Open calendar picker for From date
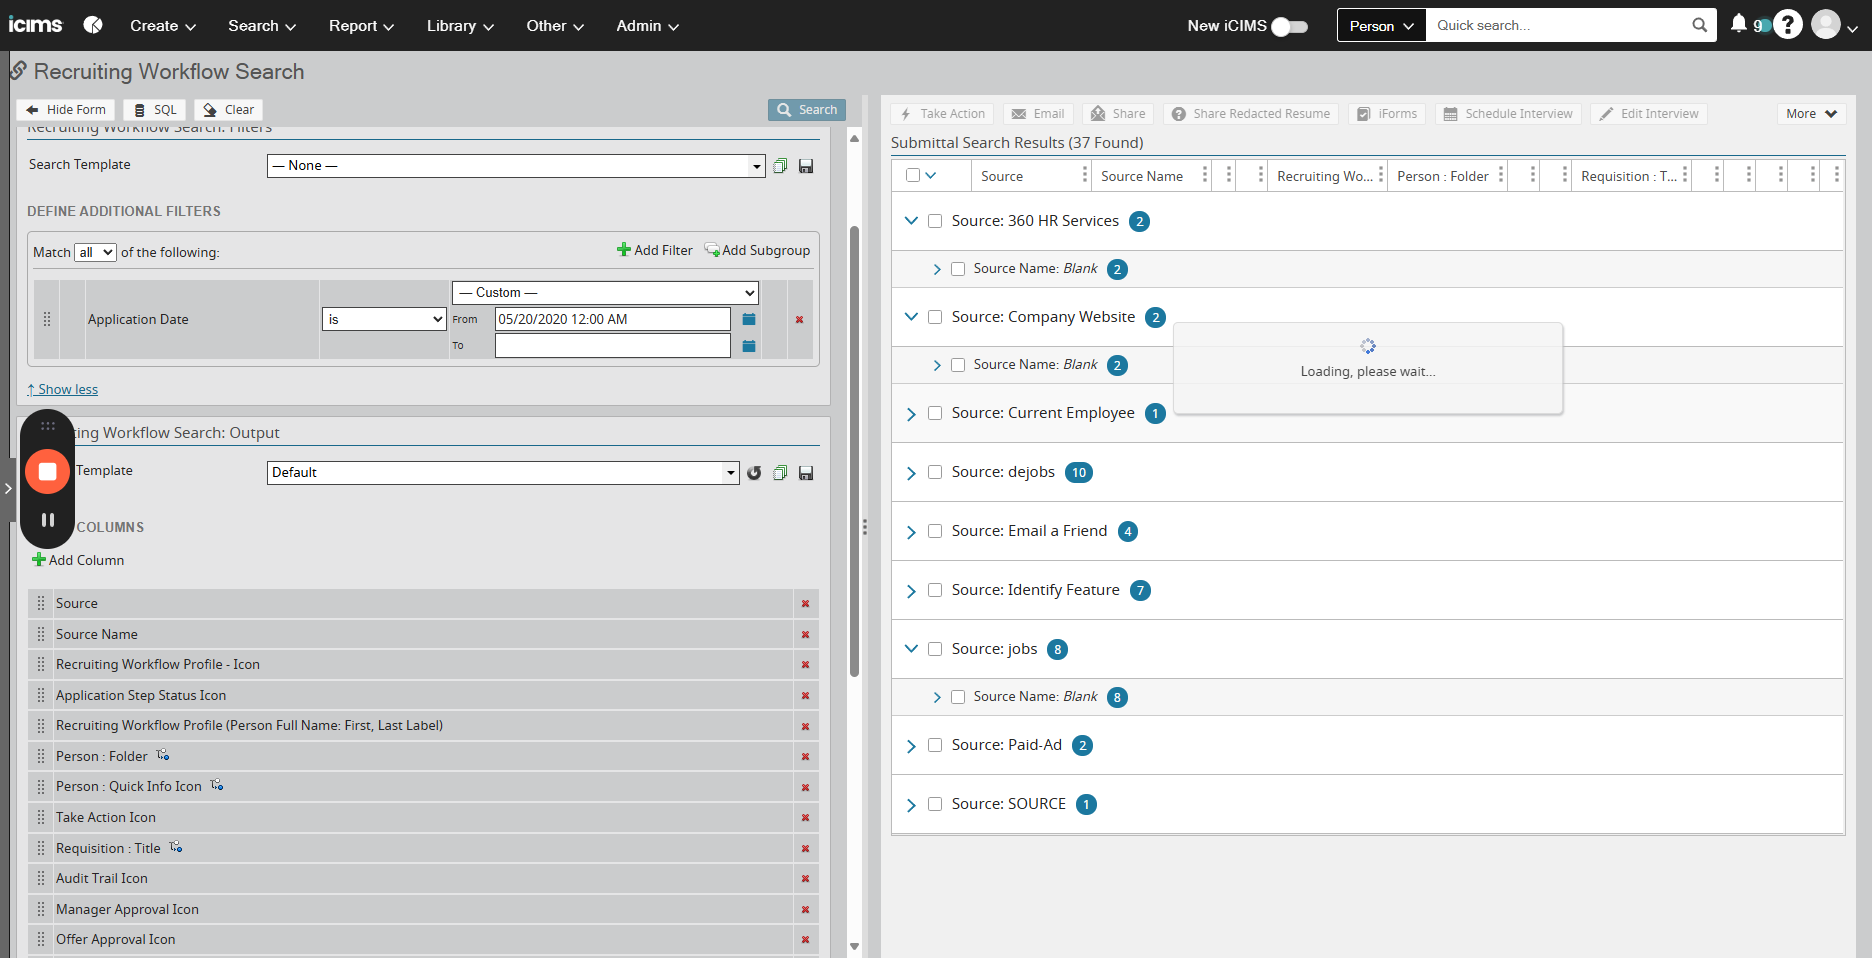The height and width of the screenshot is (958, 1872). (749, 319)
